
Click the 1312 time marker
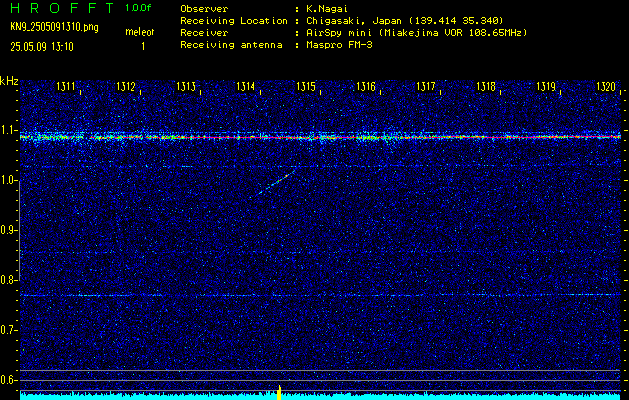126,86
